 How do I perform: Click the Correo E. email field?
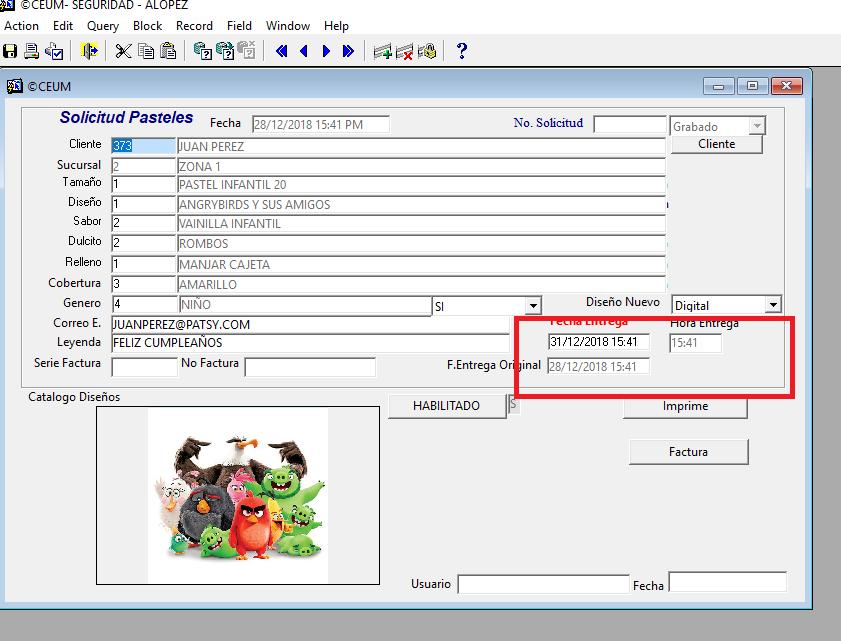tap(310, 325)
